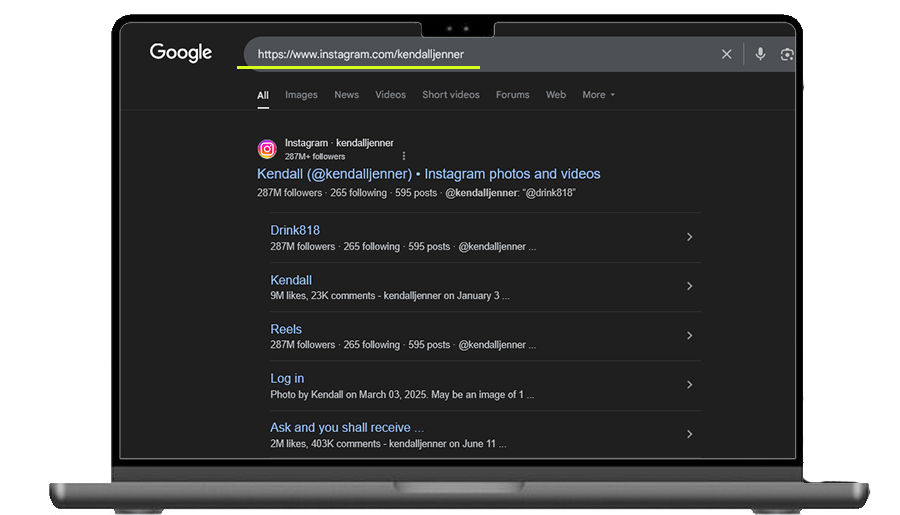
Task: Click the Google logo
Action: point(181,52)
